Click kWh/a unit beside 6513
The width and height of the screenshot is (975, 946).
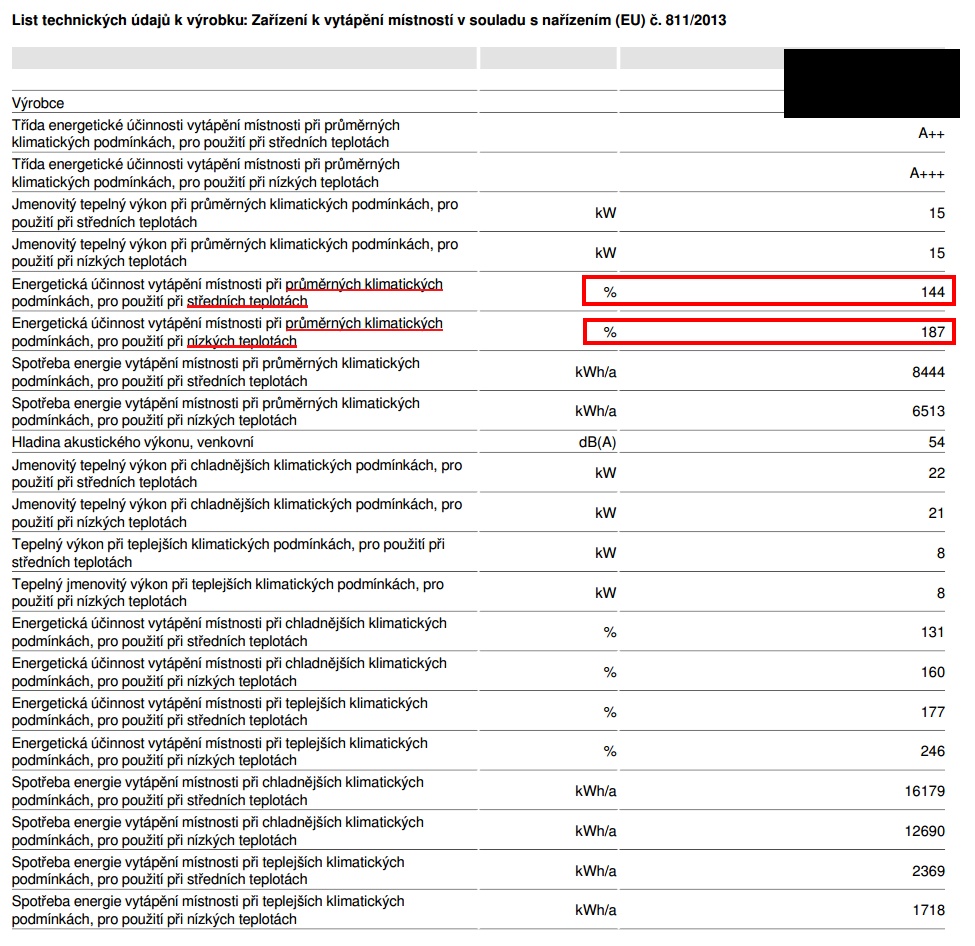coord(596,411)
